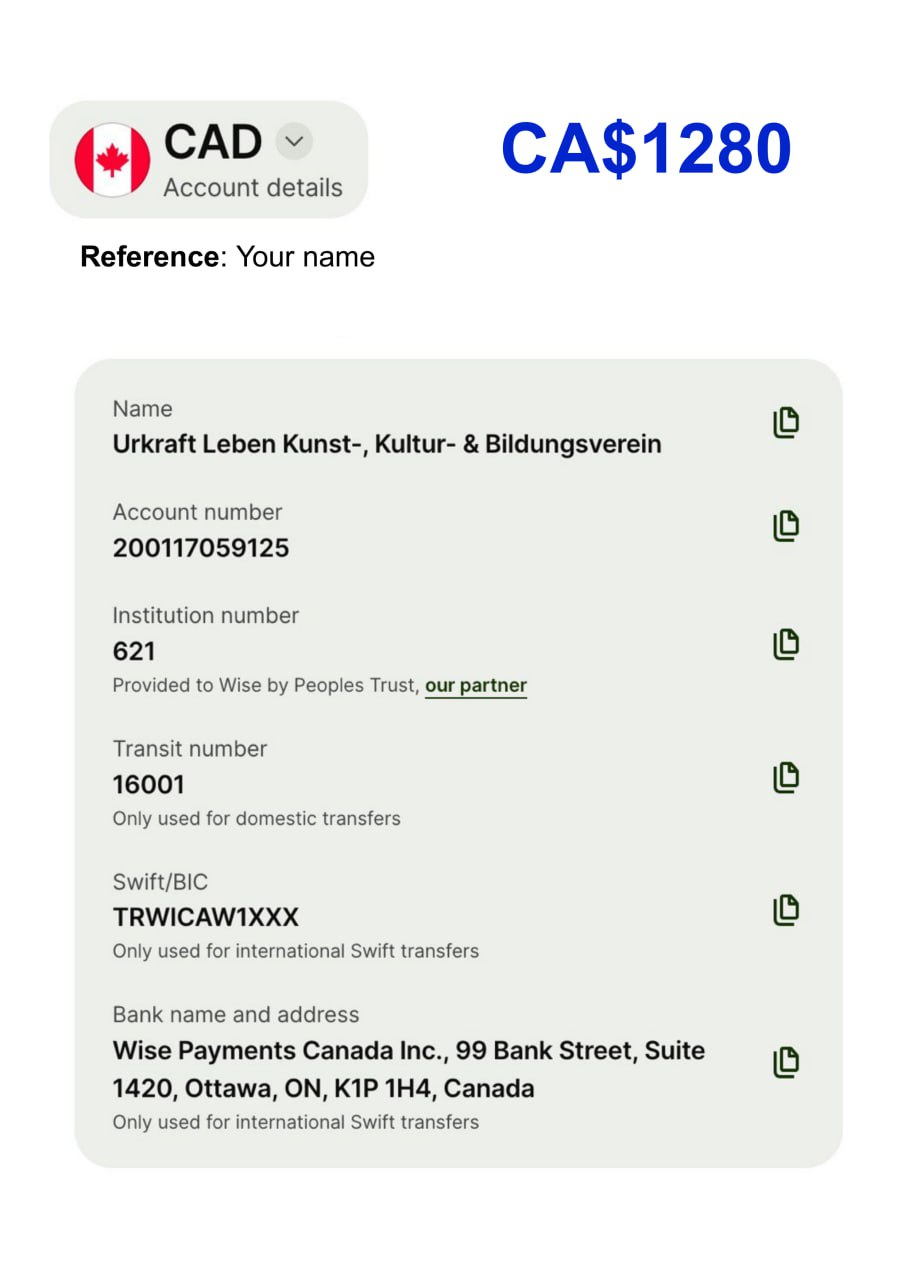The image size is (905, 1280).
Task: Copy the institution number 621
Action: click(786, 644)
